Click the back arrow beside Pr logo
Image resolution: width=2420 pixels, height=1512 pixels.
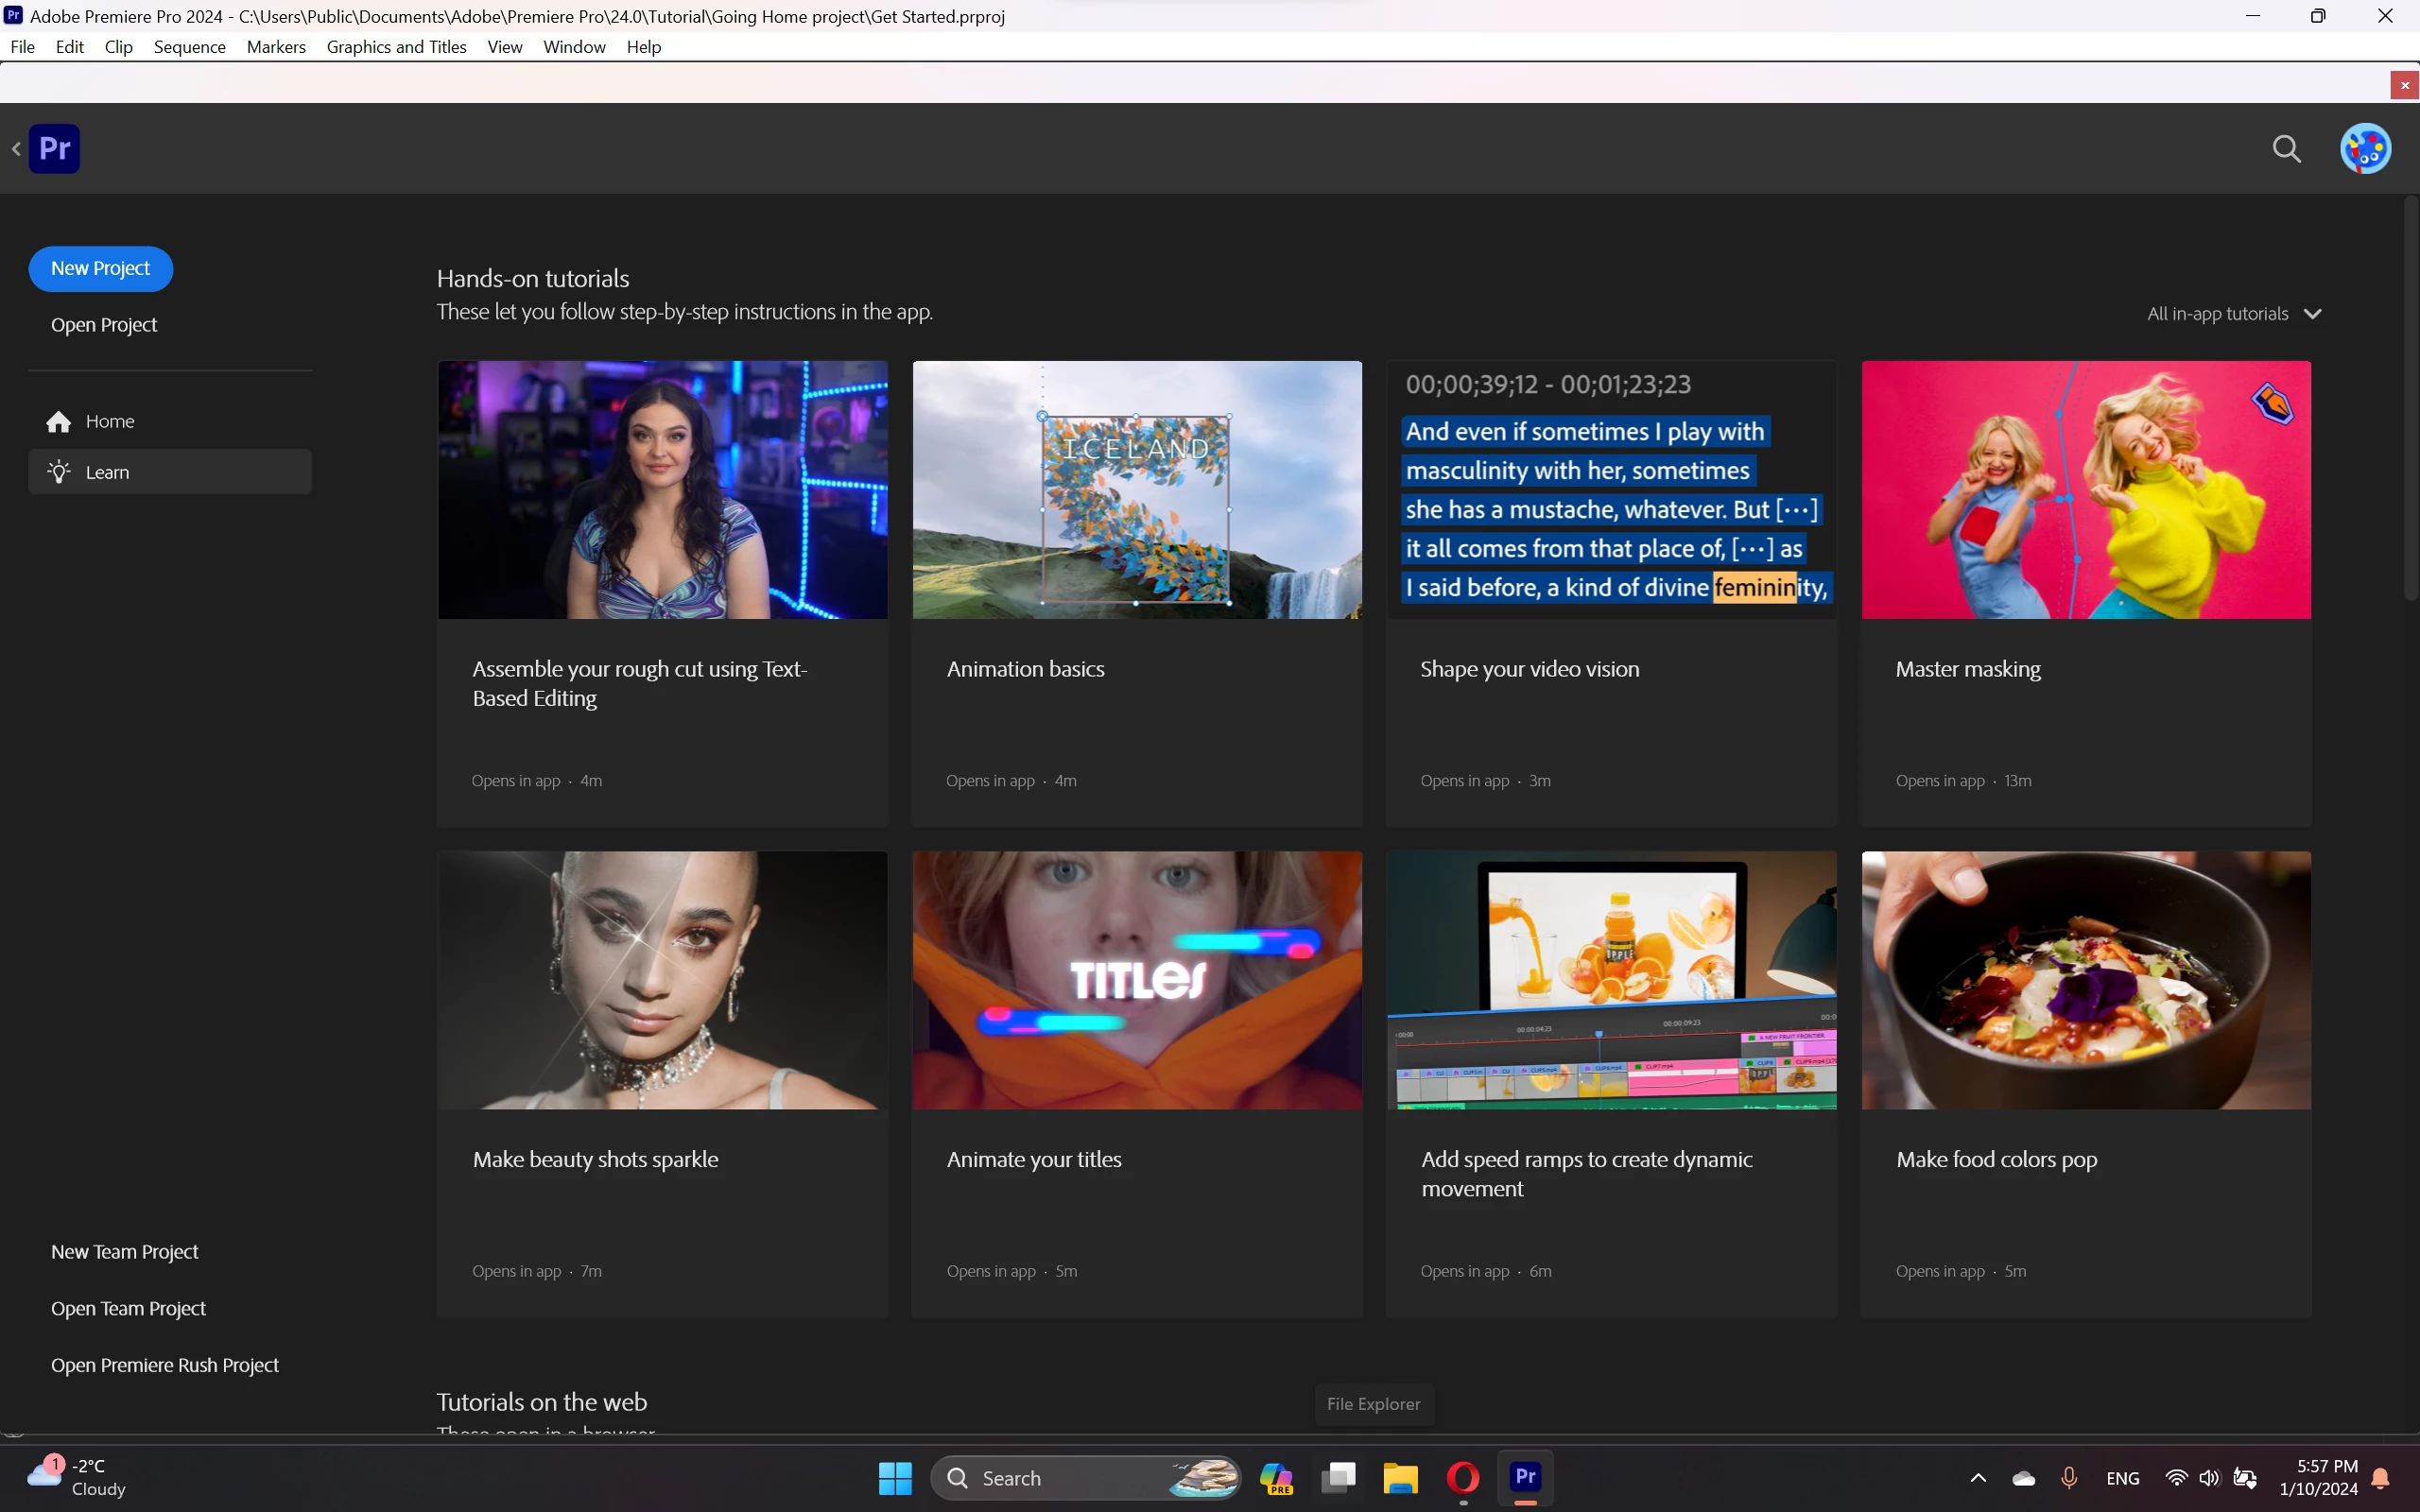pyautogui.click(x=16, y=149)
